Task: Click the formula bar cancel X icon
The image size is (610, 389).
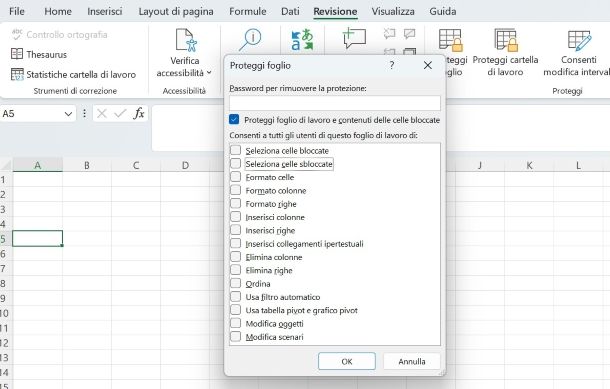Action: [102, 114]
